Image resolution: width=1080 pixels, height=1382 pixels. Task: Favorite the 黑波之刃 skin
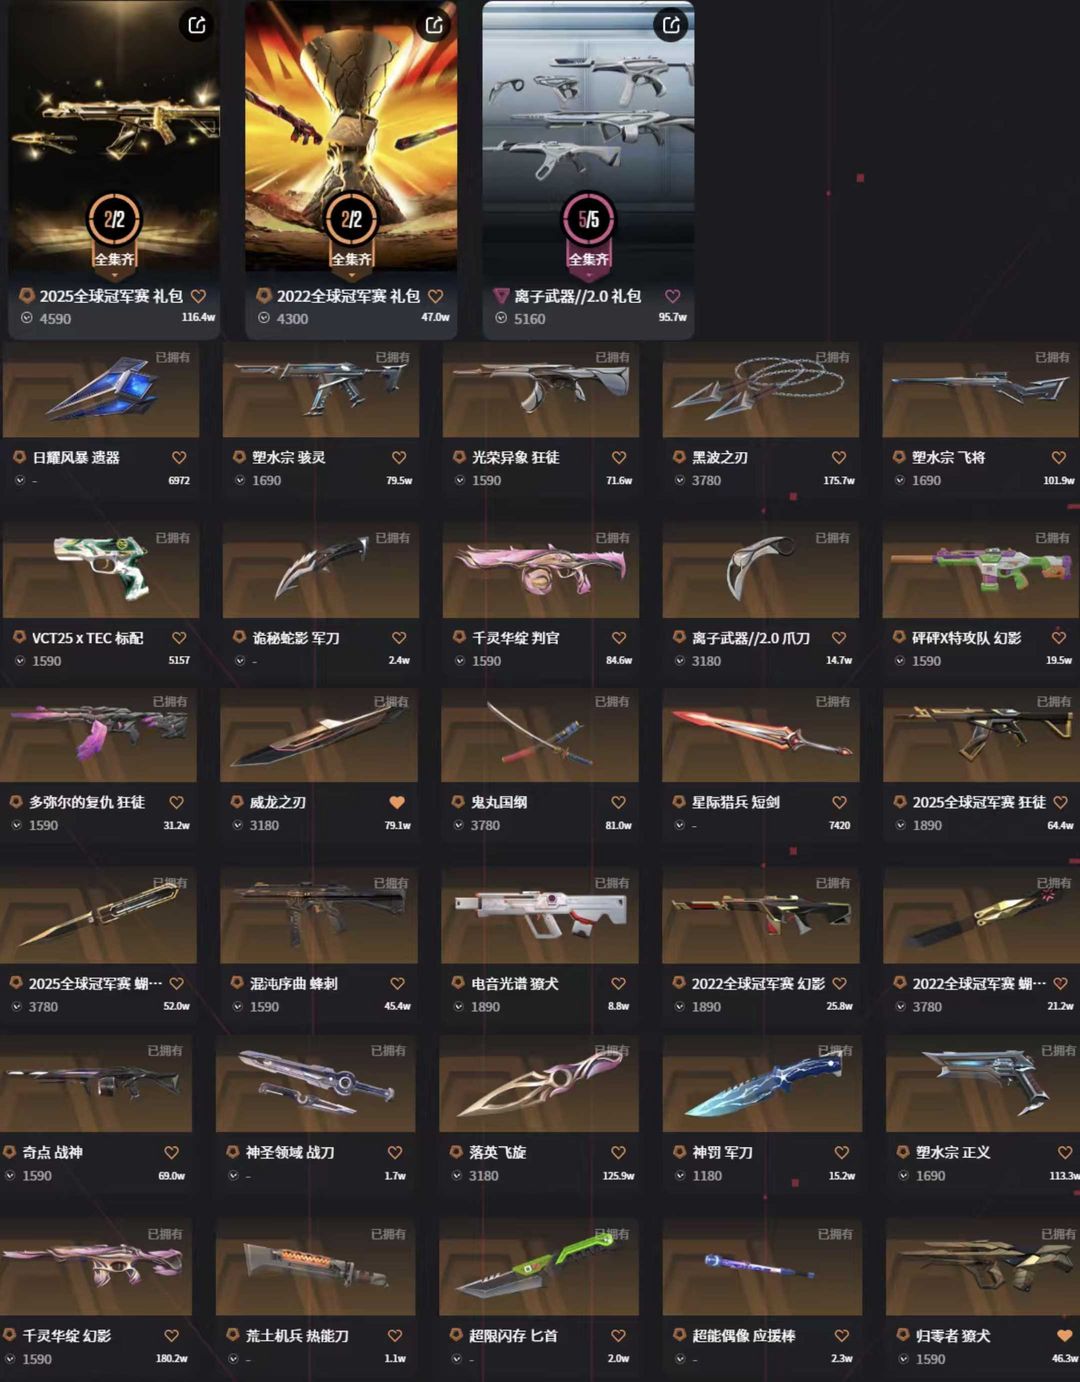click(x=839, y=457)
